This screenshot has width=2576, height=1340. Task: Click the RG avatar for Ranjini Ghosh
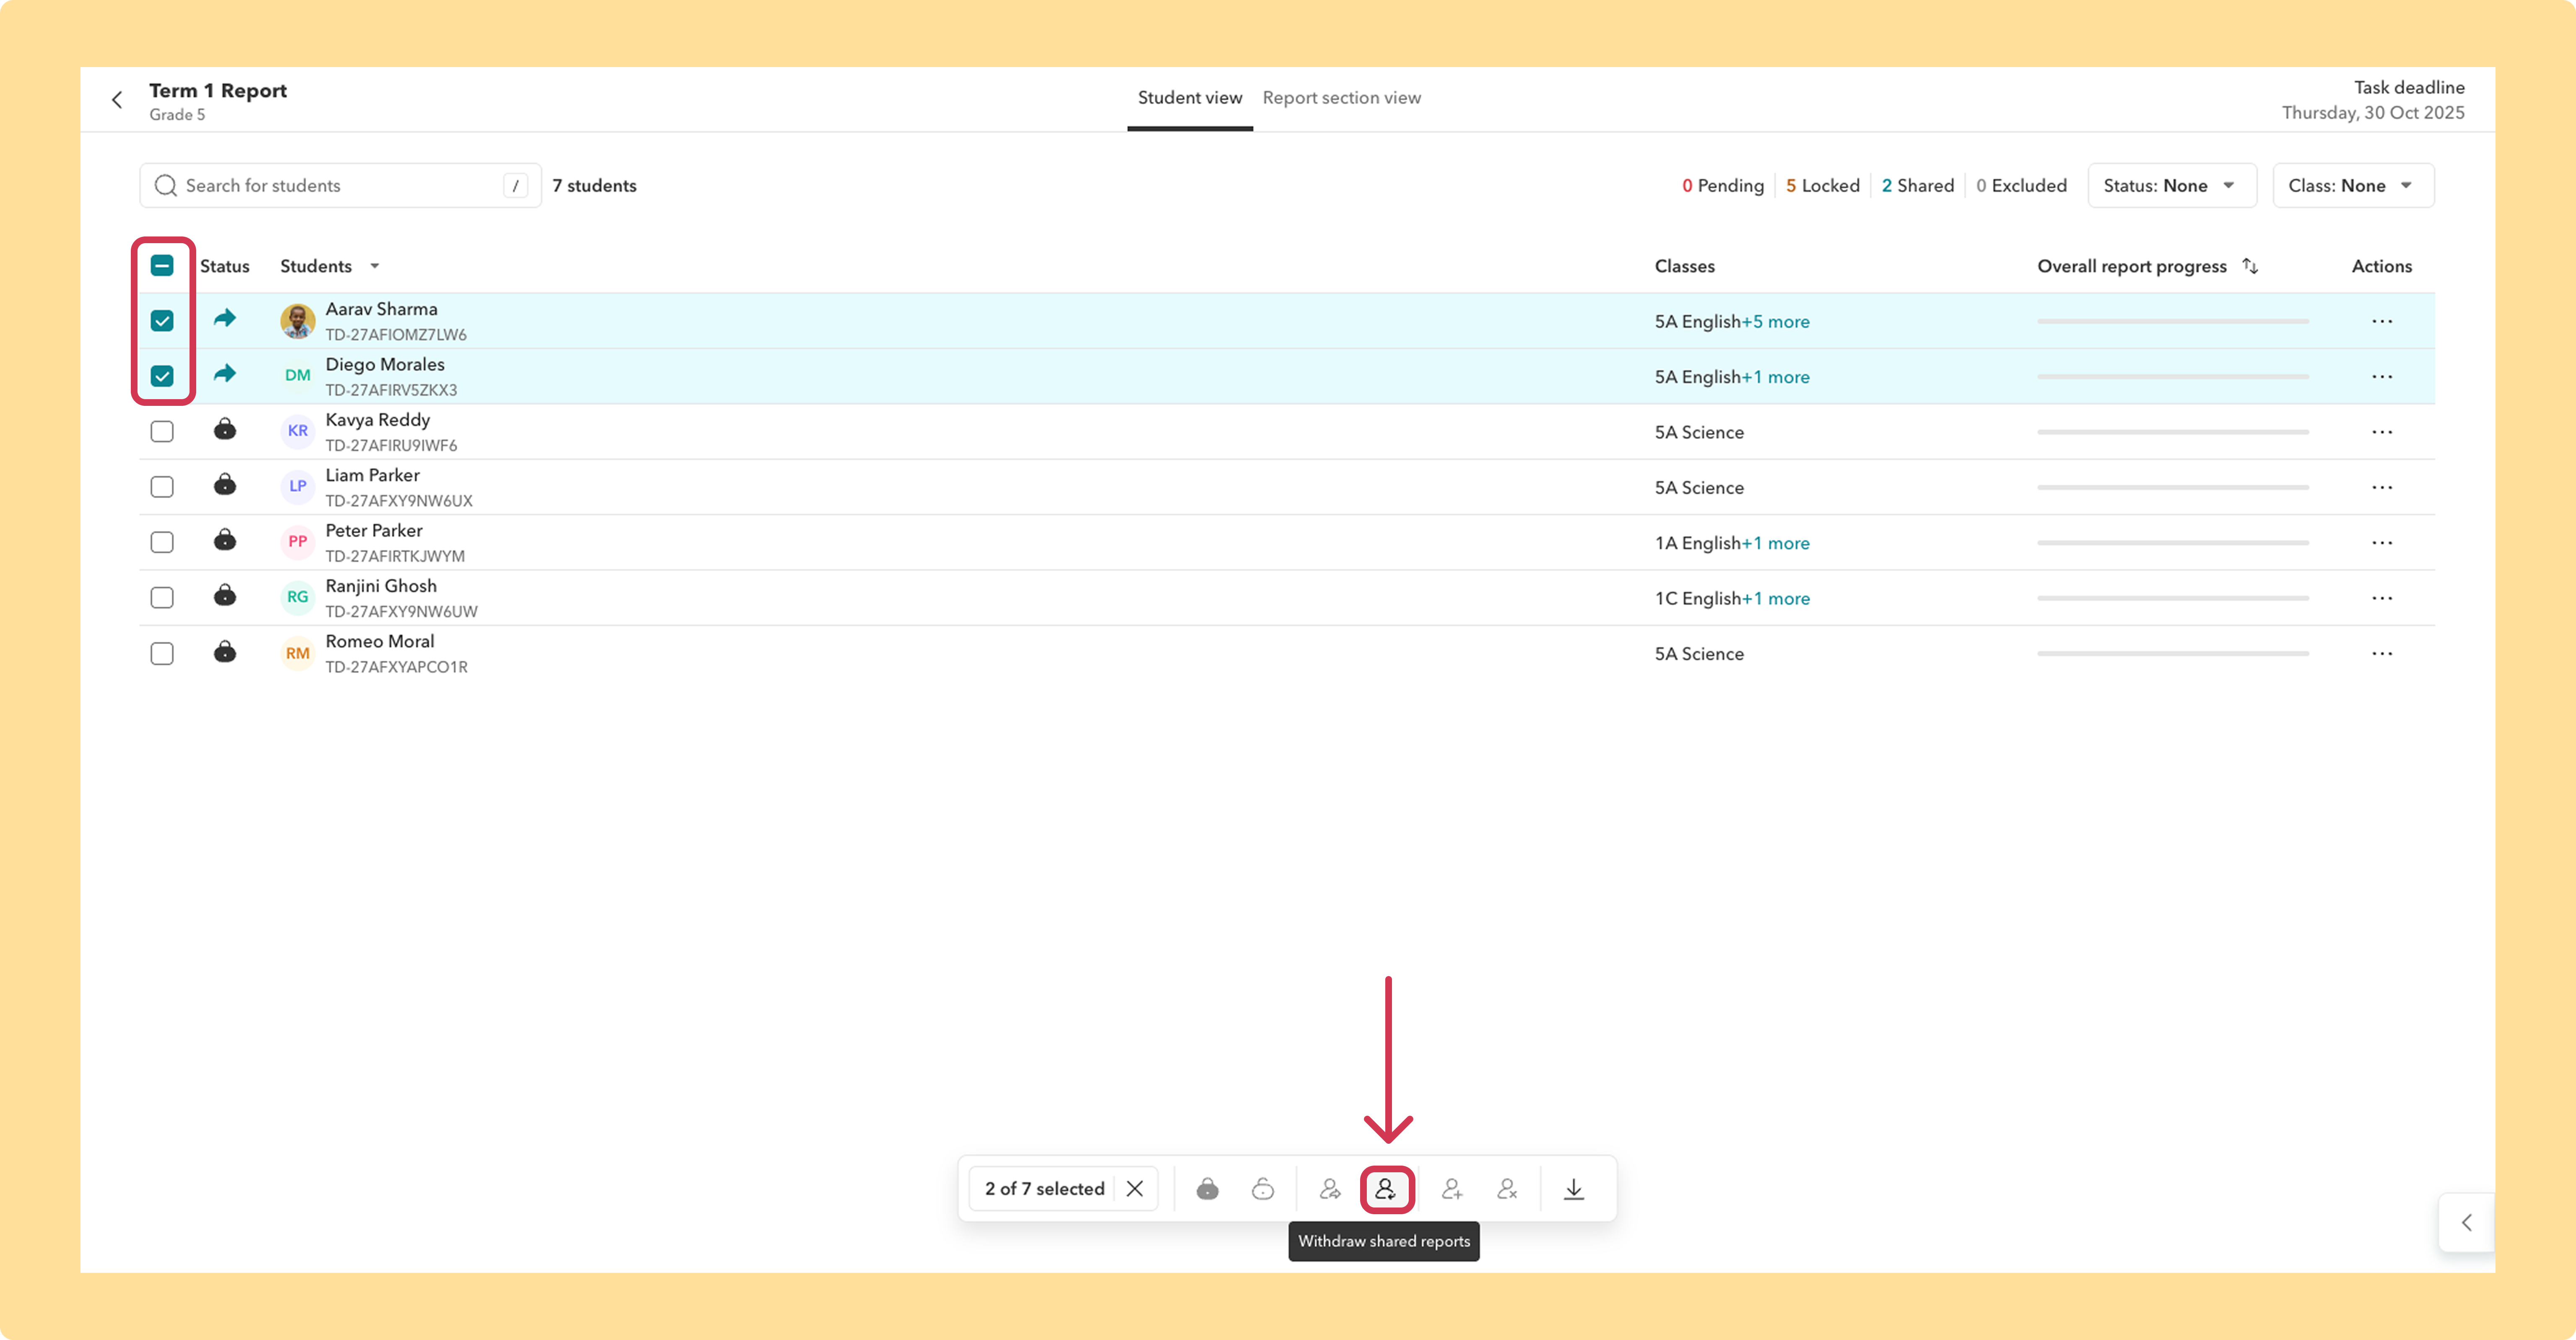(298, 597)
